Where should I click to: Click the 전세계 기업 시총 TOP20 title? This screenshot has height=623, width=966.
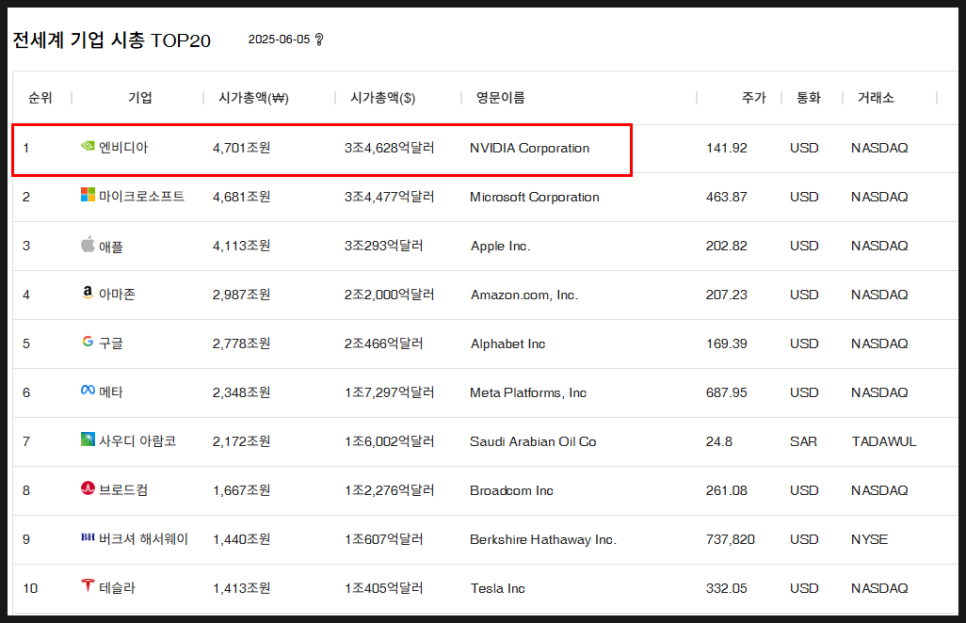[112, 40]
